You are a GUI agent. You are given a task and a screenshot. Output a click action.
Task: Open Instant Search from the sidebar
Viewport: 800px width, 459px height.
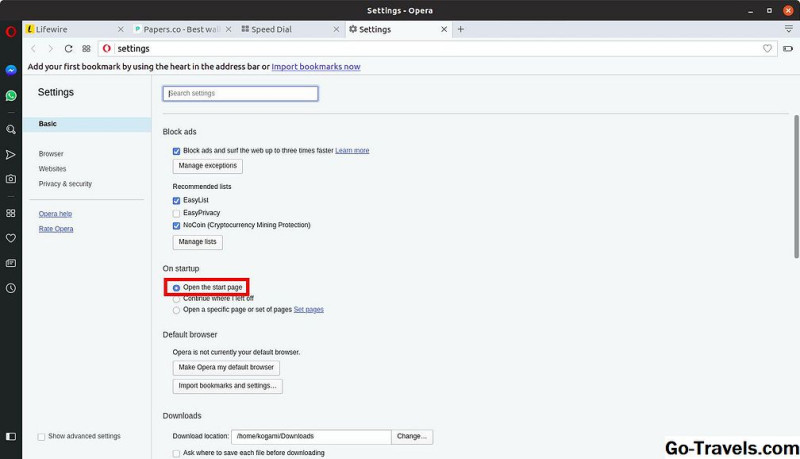[11, 130]
